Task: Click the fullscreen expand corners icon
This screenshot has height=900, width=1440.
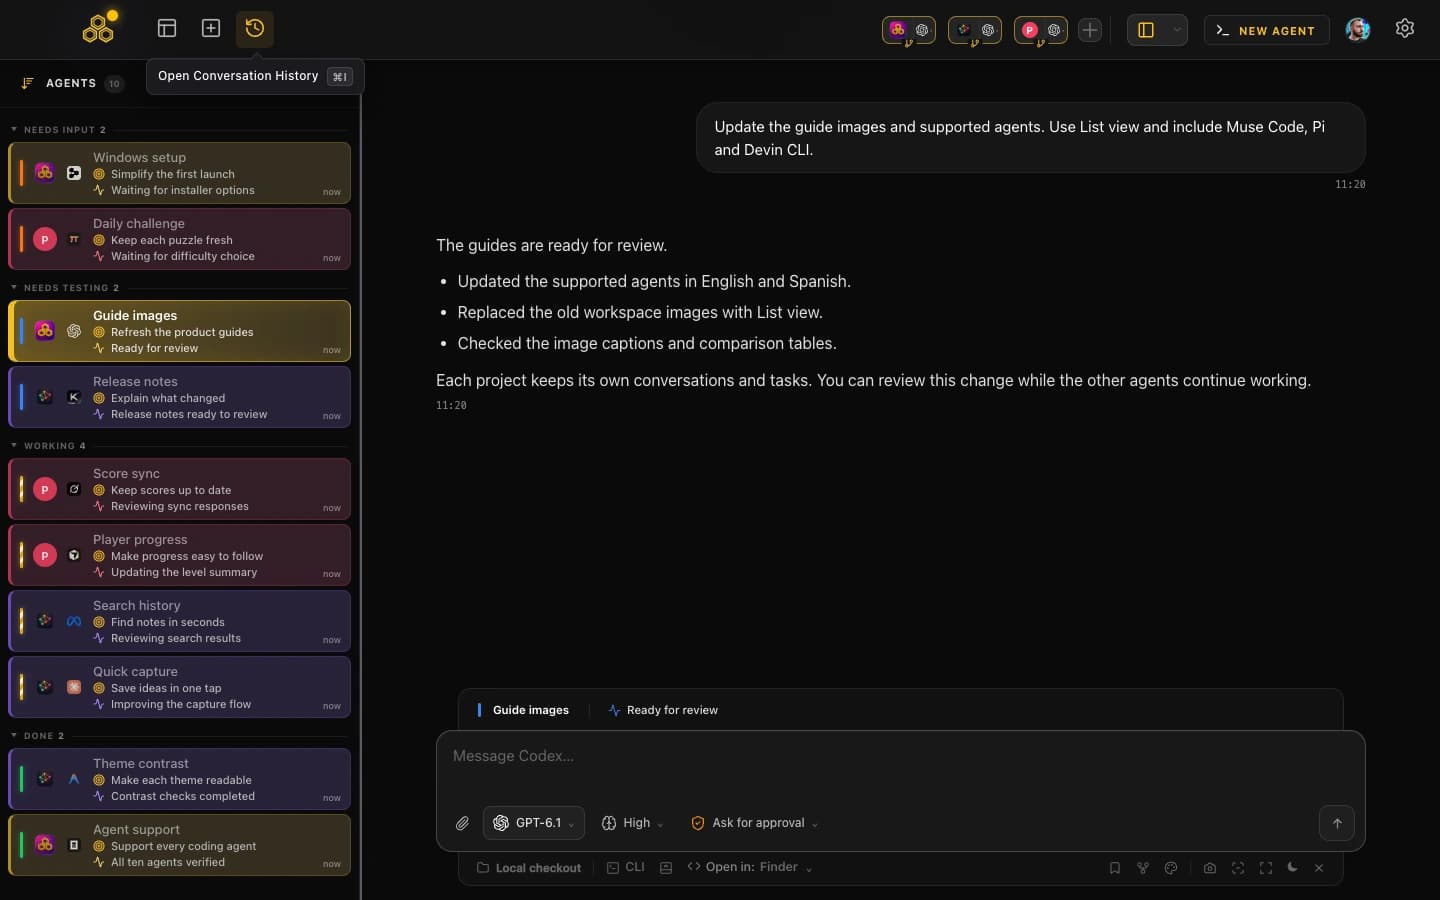Action: (1266, 868)
